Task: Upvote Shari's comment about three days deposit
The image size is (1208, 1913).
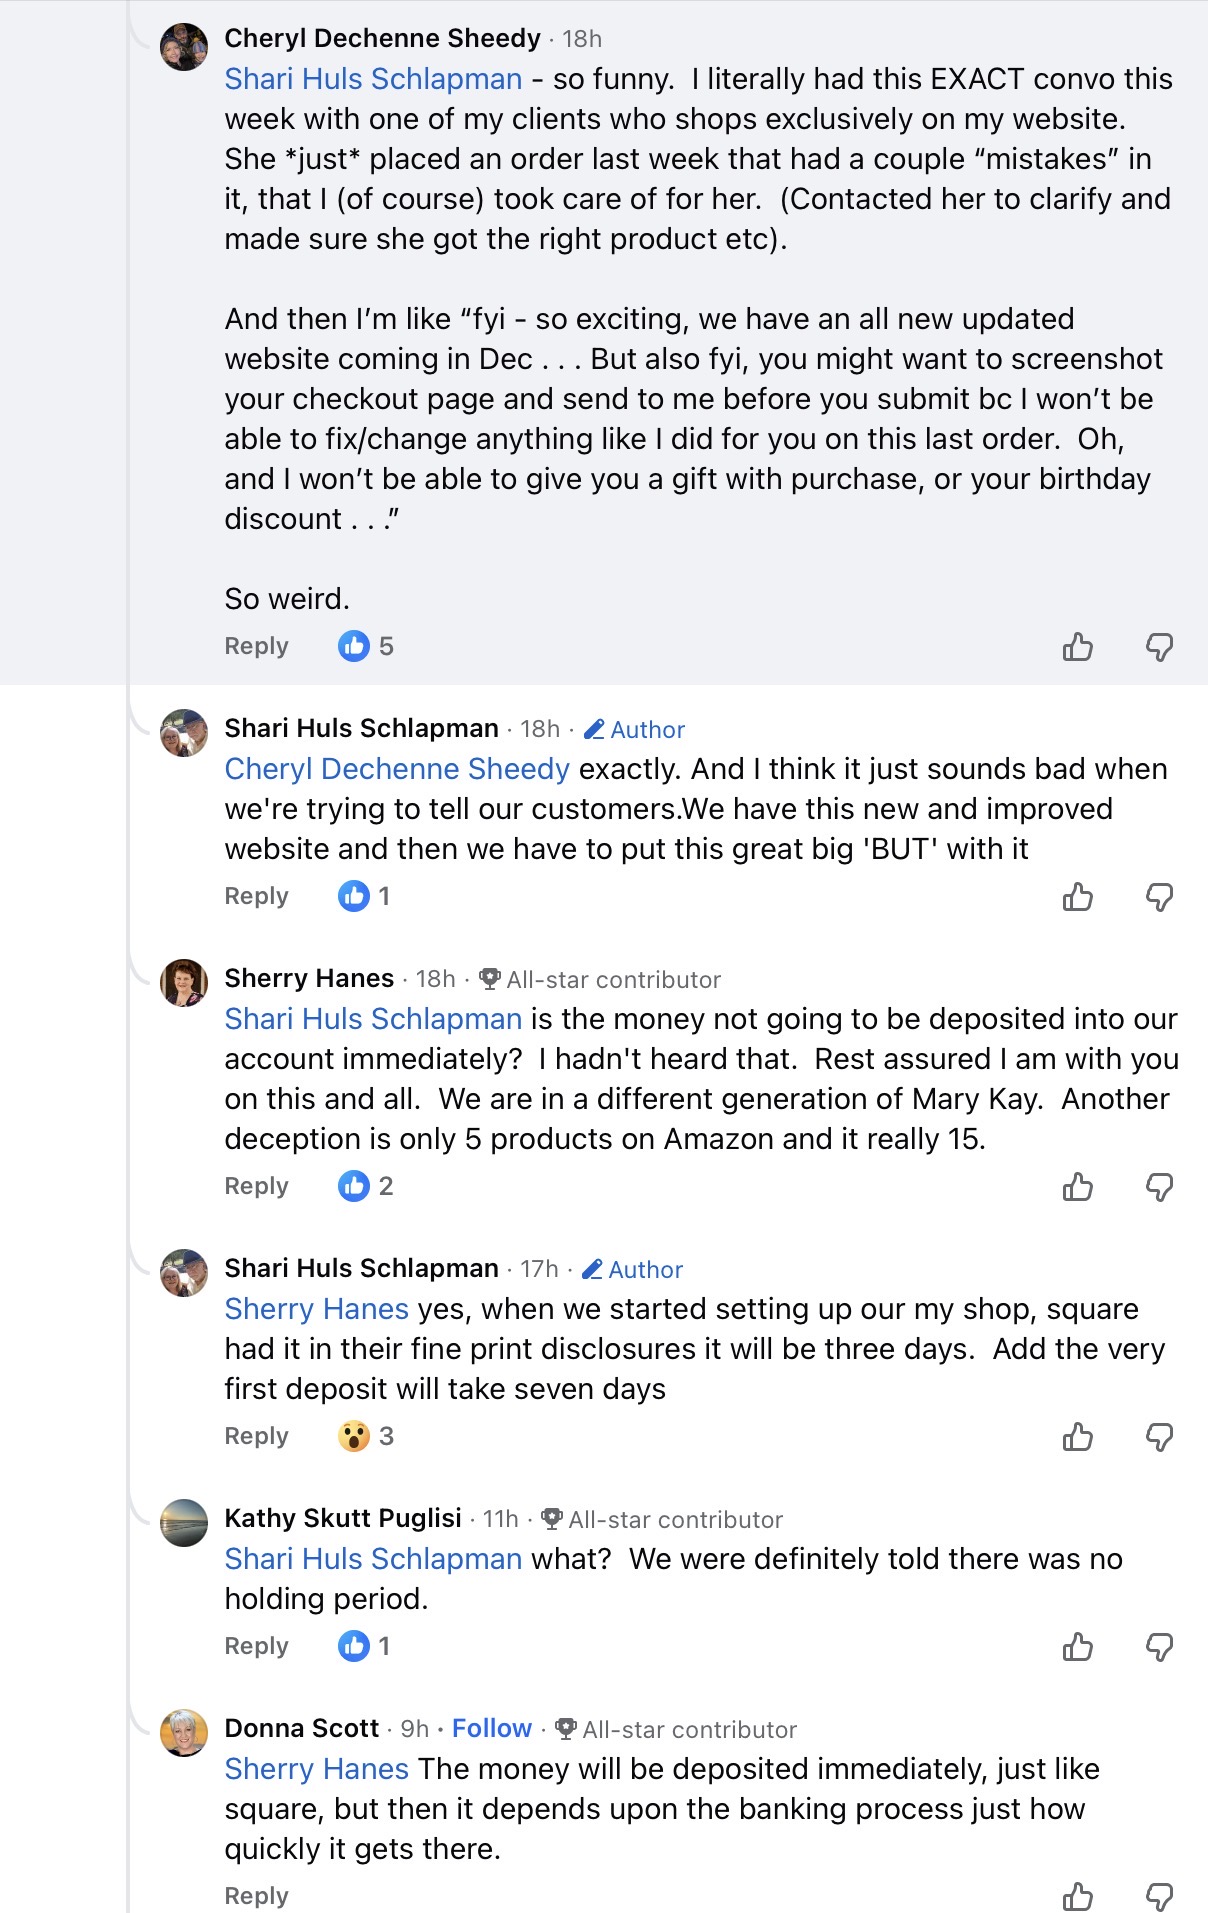Action: (x=1077, y=1437)
